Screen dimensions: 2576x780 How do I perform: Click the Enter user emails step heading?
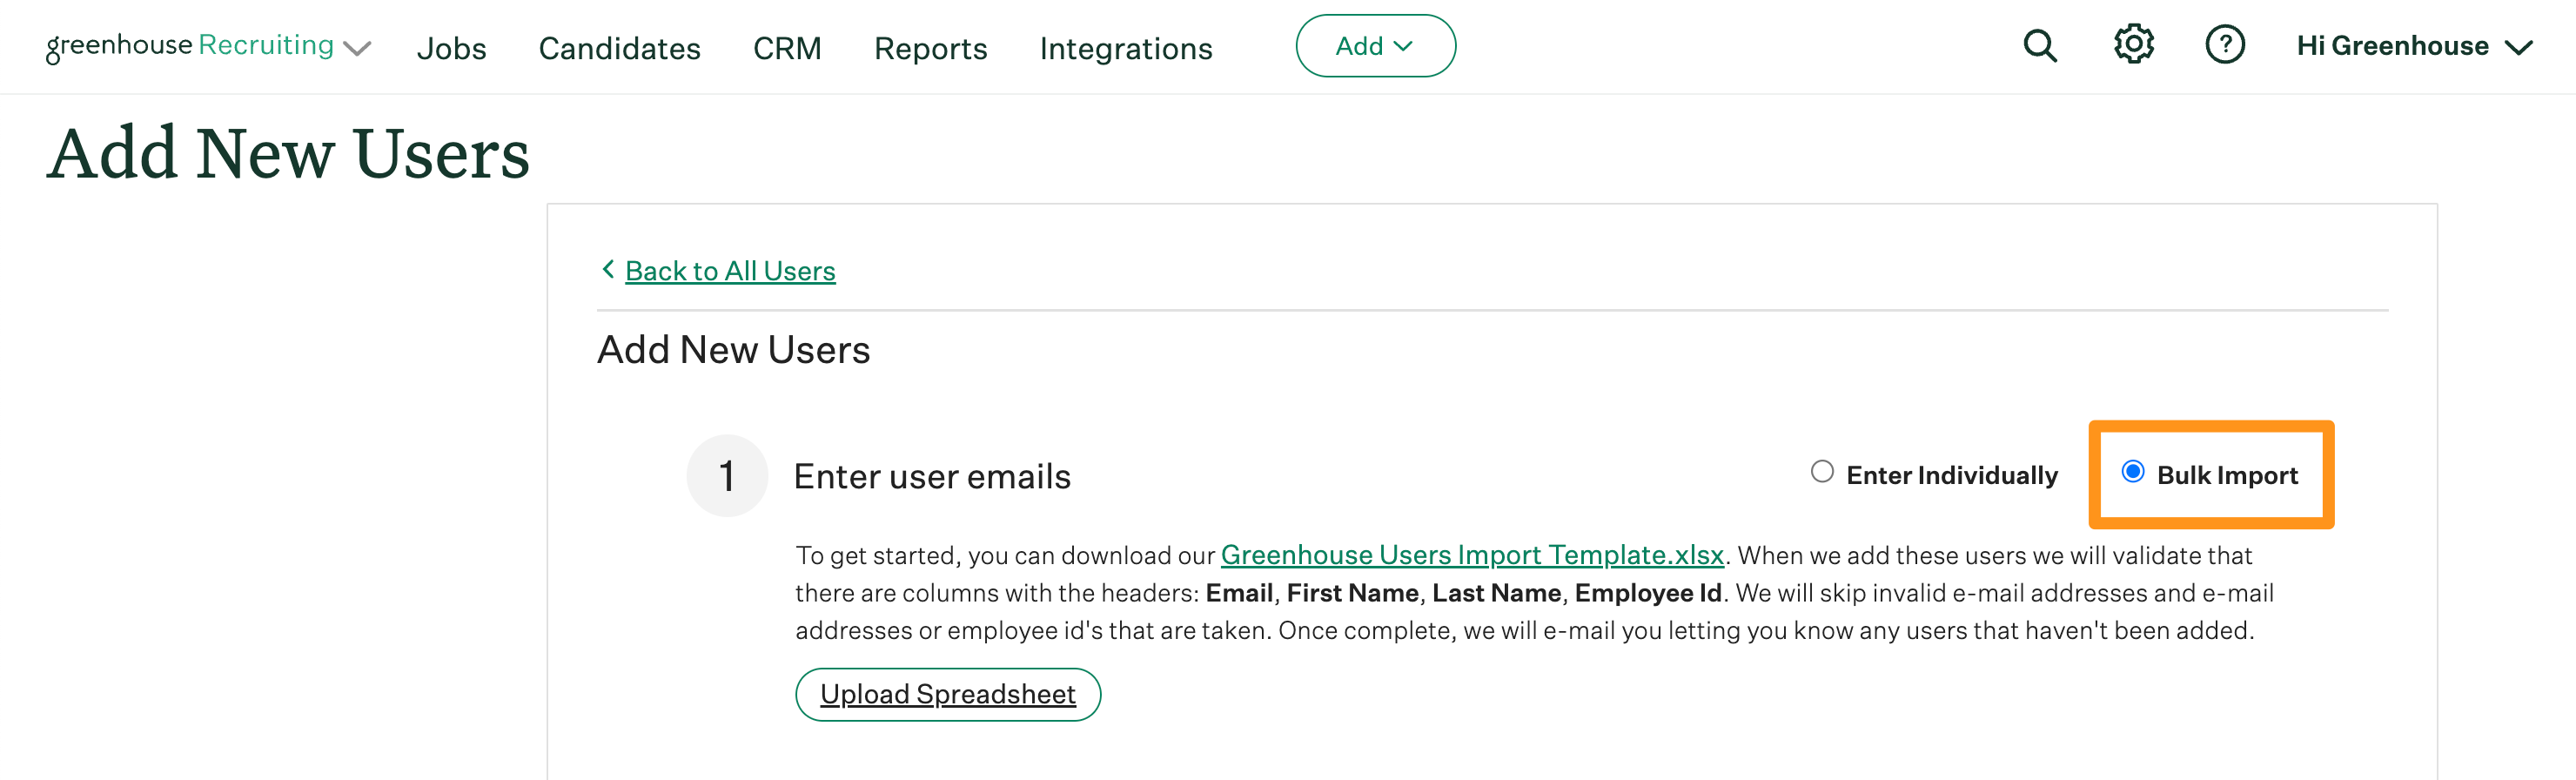(931, 476)
